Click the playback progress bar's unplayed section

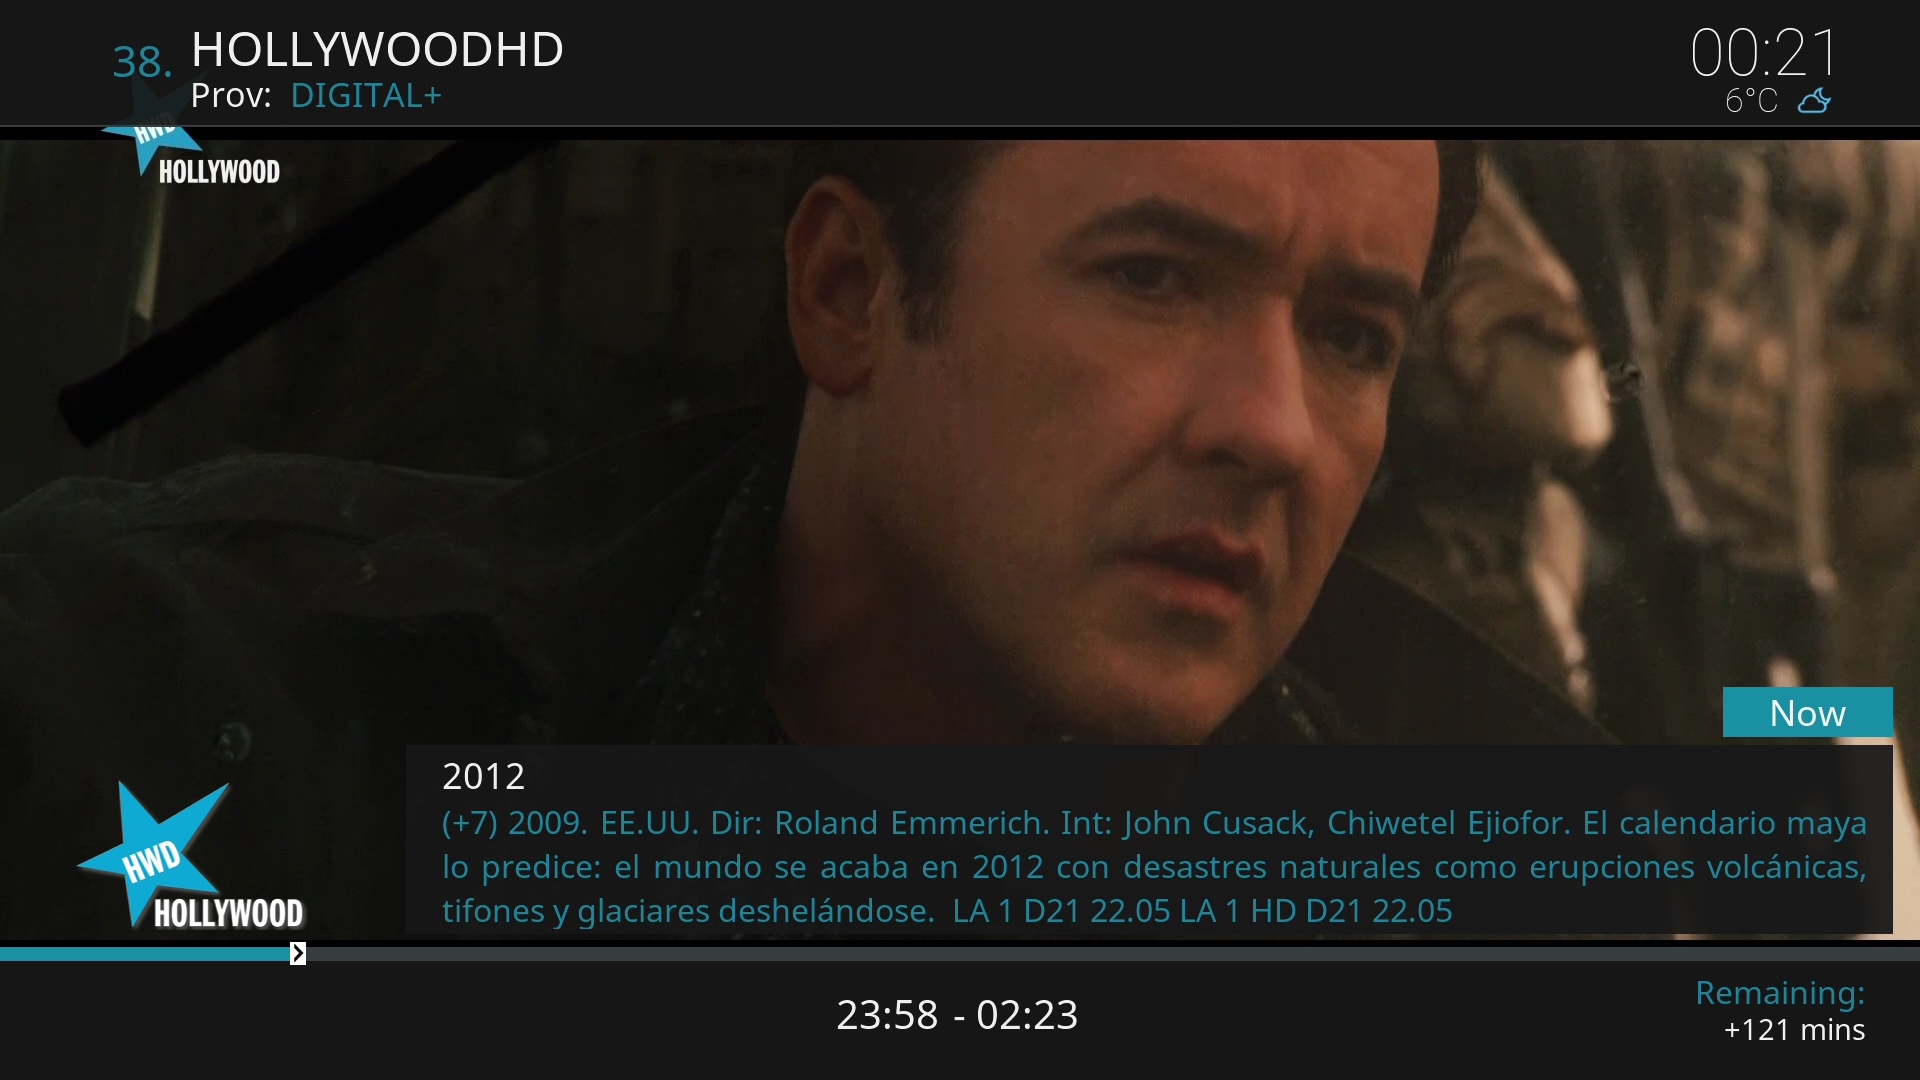pos(1113,955)
